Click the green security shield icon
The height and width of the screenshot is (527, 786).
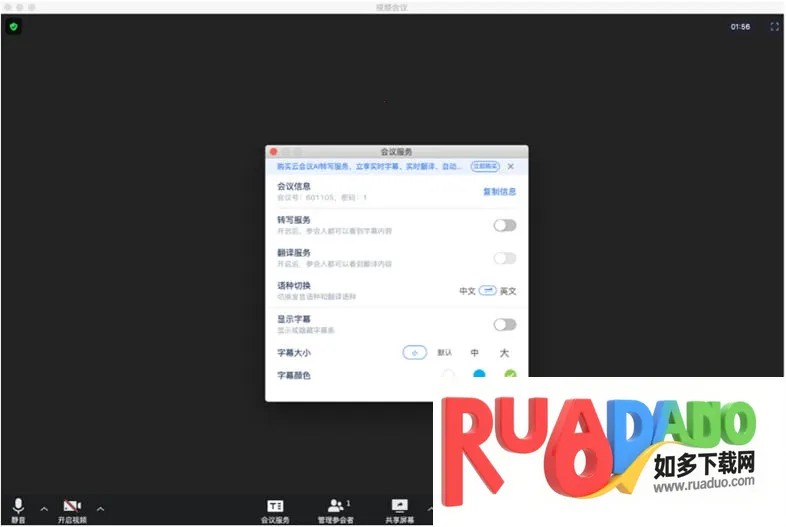point(13,27)
